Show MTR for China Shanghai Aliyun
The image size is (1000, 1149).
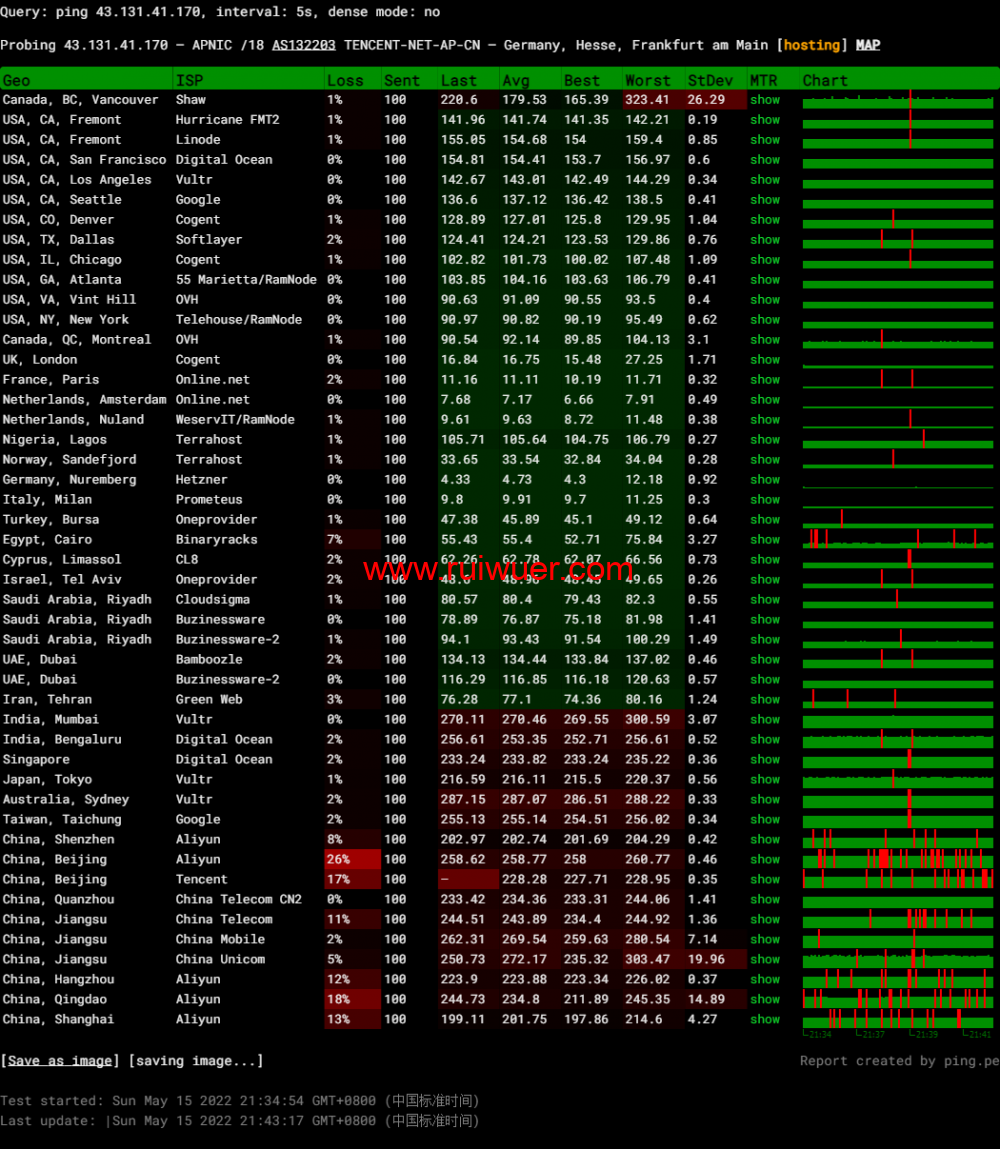pyautogui.click(x=765, y=1020)
